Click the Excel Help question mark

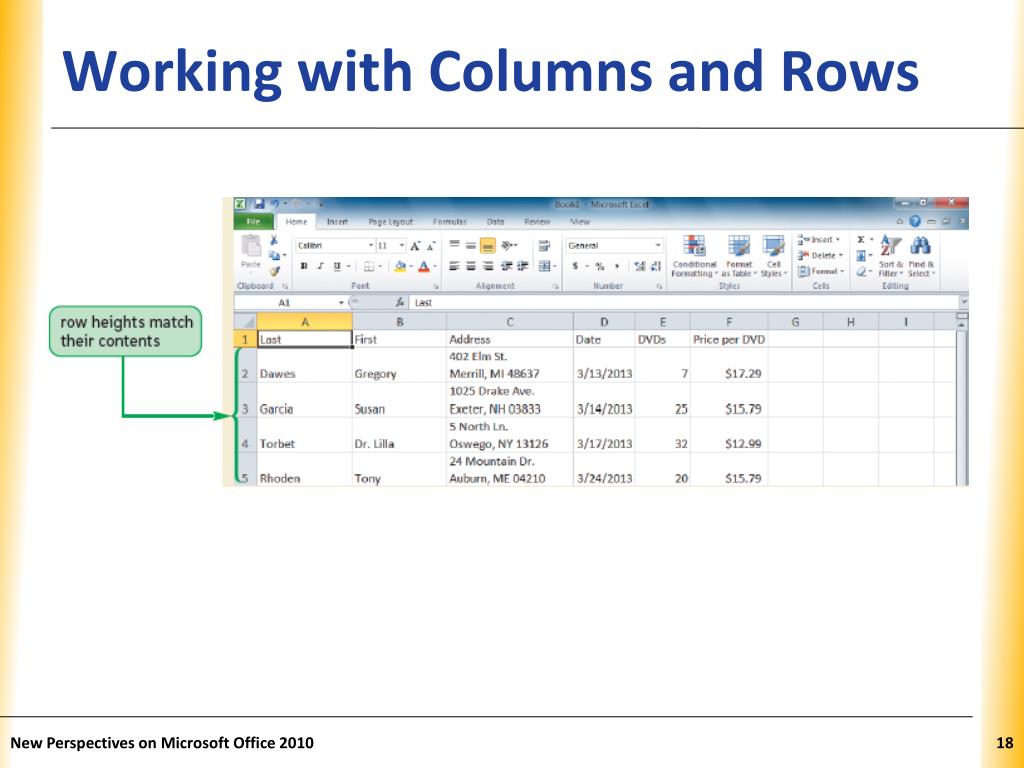tap(915, 221)
